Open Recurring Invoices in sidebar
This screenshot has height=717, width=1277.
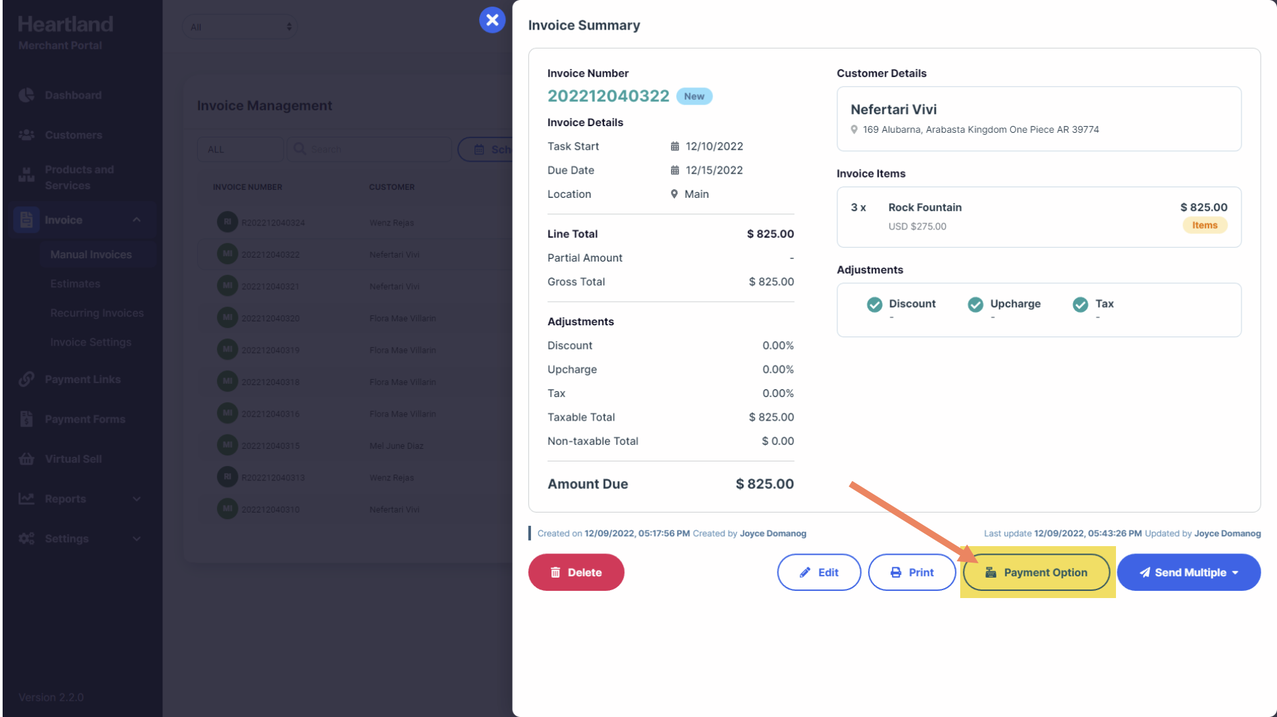(97, 313)
